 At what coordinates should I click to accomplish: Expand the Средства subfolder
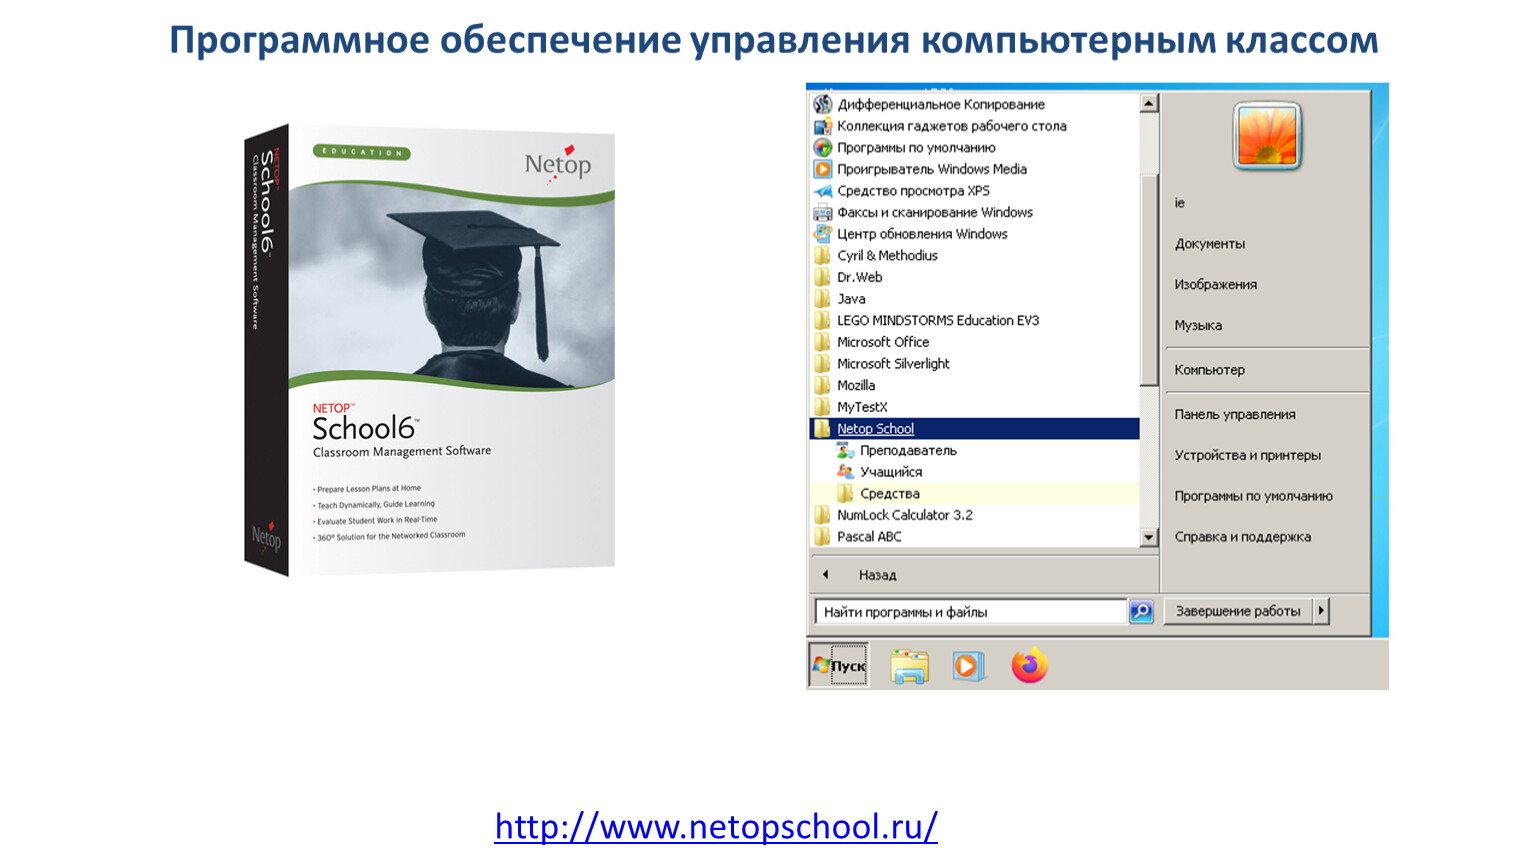(x=889, y=494)
